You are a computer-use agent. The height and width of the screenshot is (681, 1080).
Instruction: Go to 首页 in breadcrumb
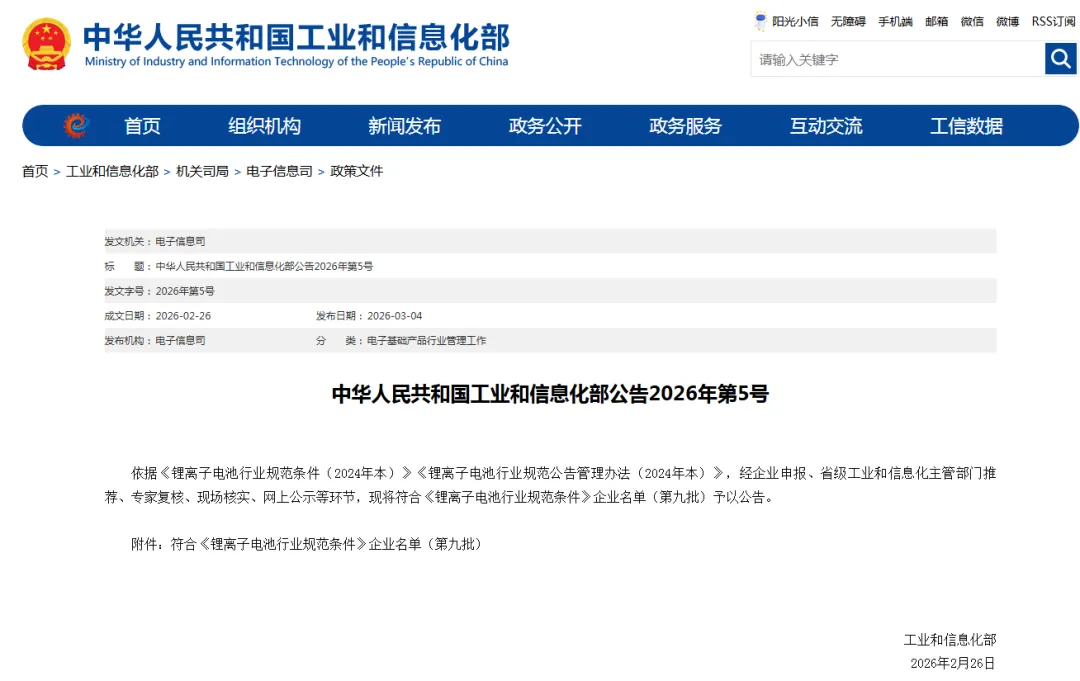(x=35, y=171)
